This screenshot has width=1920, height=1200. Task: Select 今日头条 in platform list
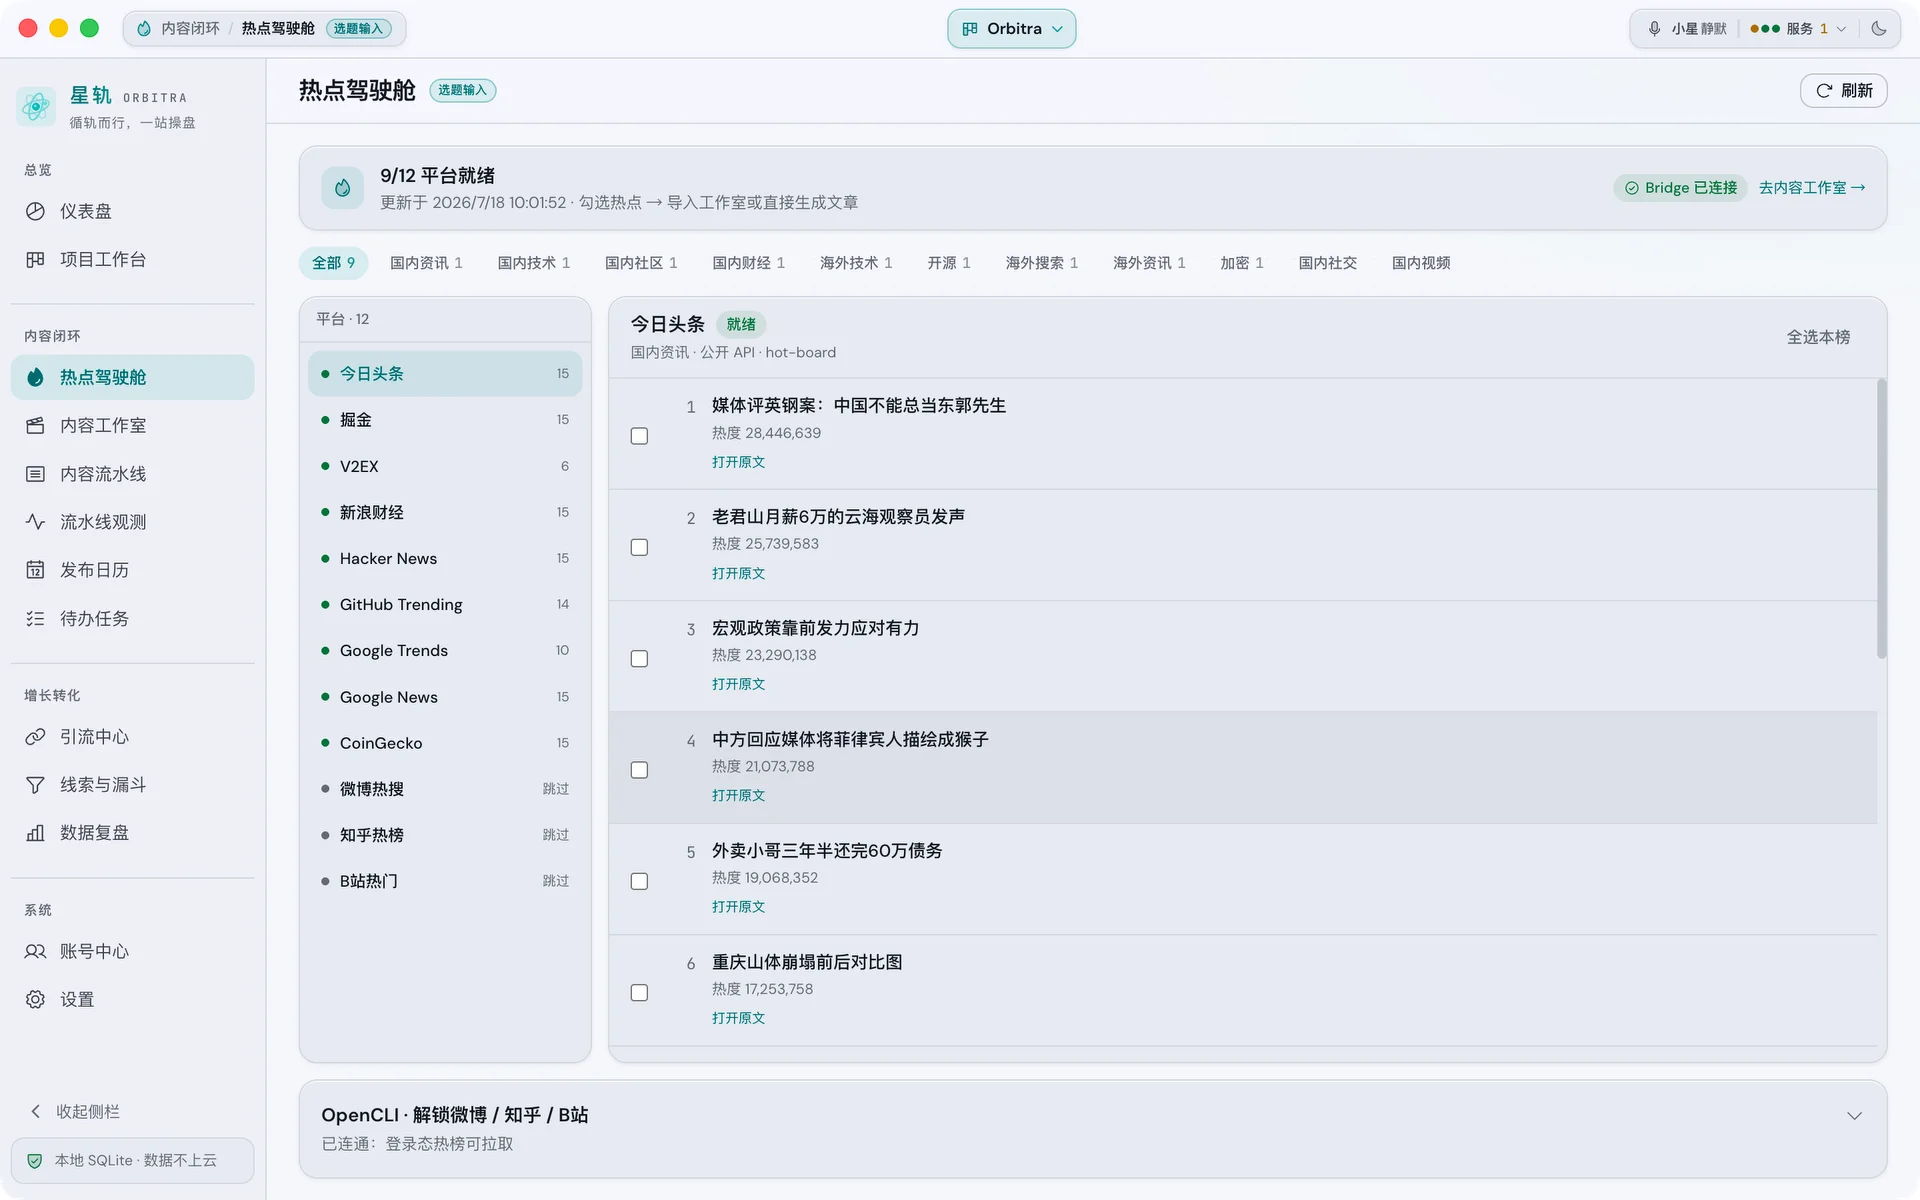coord(445,373)
